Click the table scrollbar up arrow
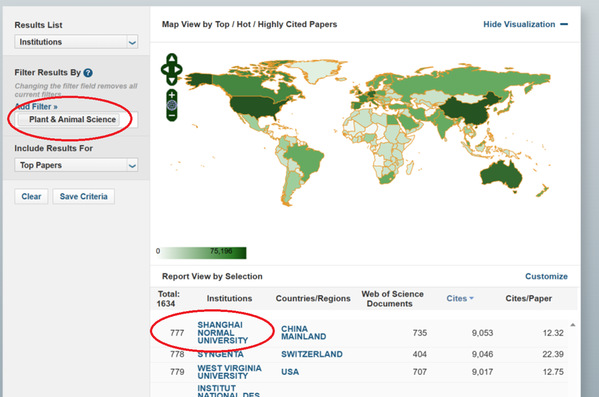Screen dimensions: 599x397 click(573, 325)
